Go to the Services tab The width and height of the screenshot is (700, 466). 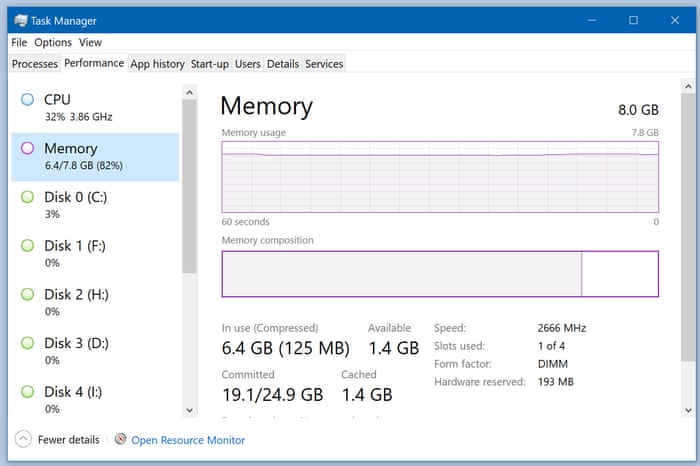324,64
